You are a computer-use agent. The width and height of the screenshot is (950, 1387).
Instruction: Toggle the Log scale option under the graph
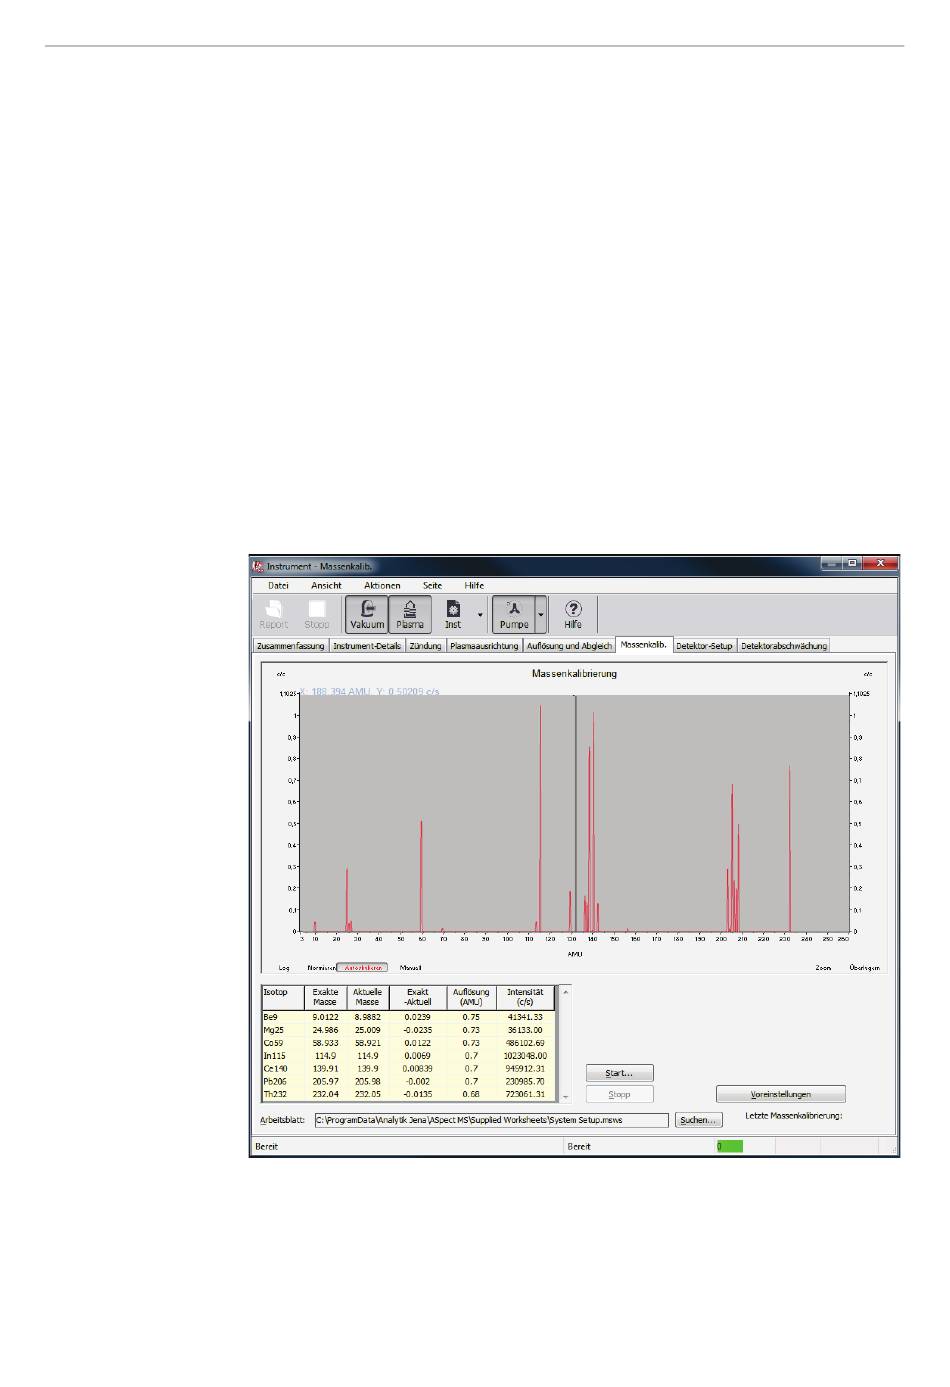(284, 968)
